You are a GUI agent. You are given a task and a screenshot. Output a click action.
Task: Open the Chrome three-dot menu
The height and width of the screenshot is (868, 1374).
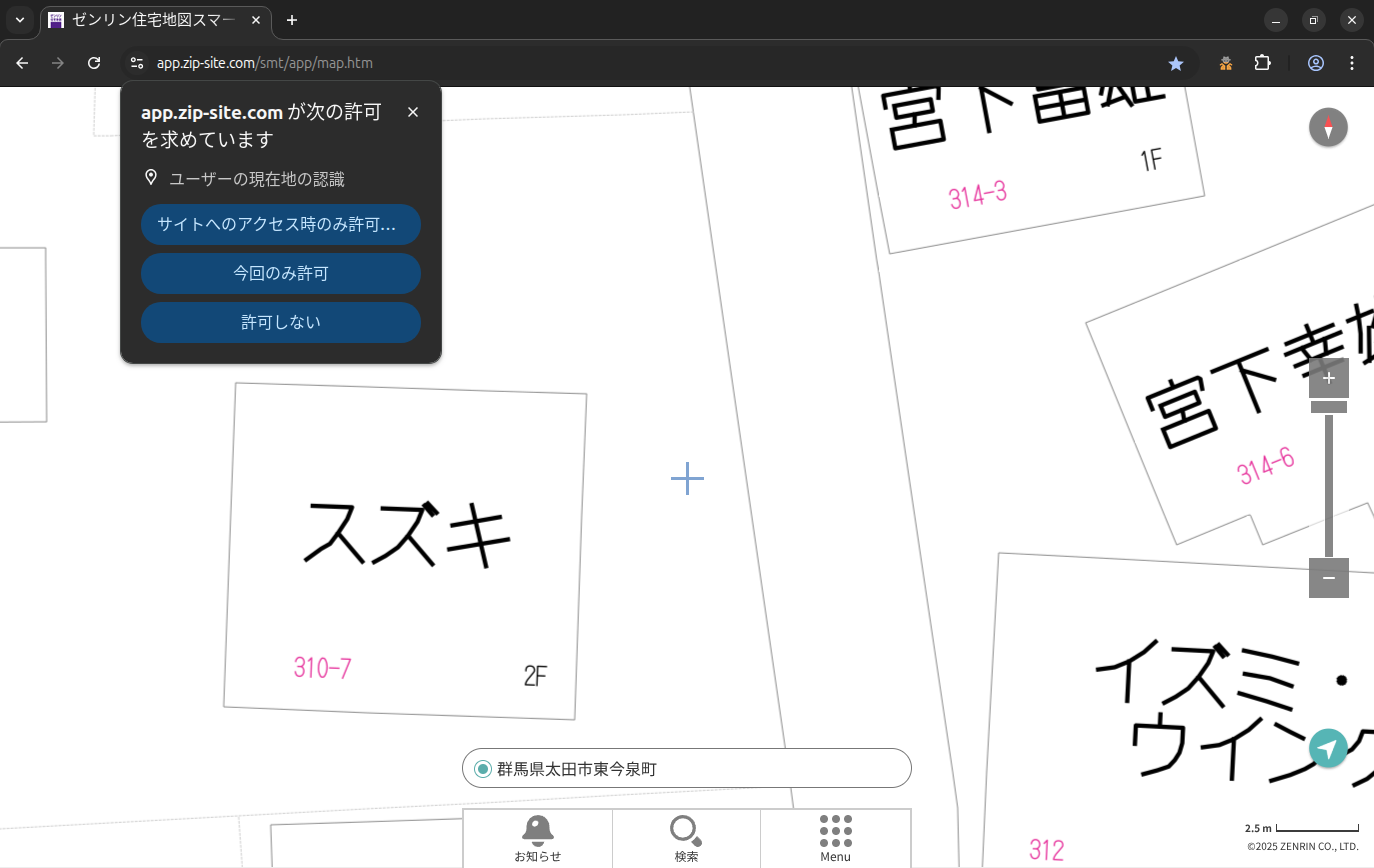1352,63
